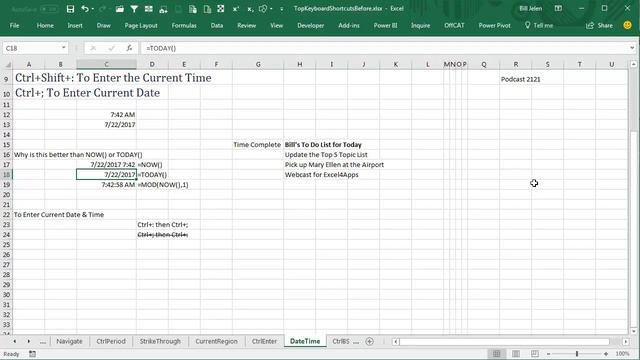
Task: Click the enter checkmark in formula bar
Action: pos(111,48)
